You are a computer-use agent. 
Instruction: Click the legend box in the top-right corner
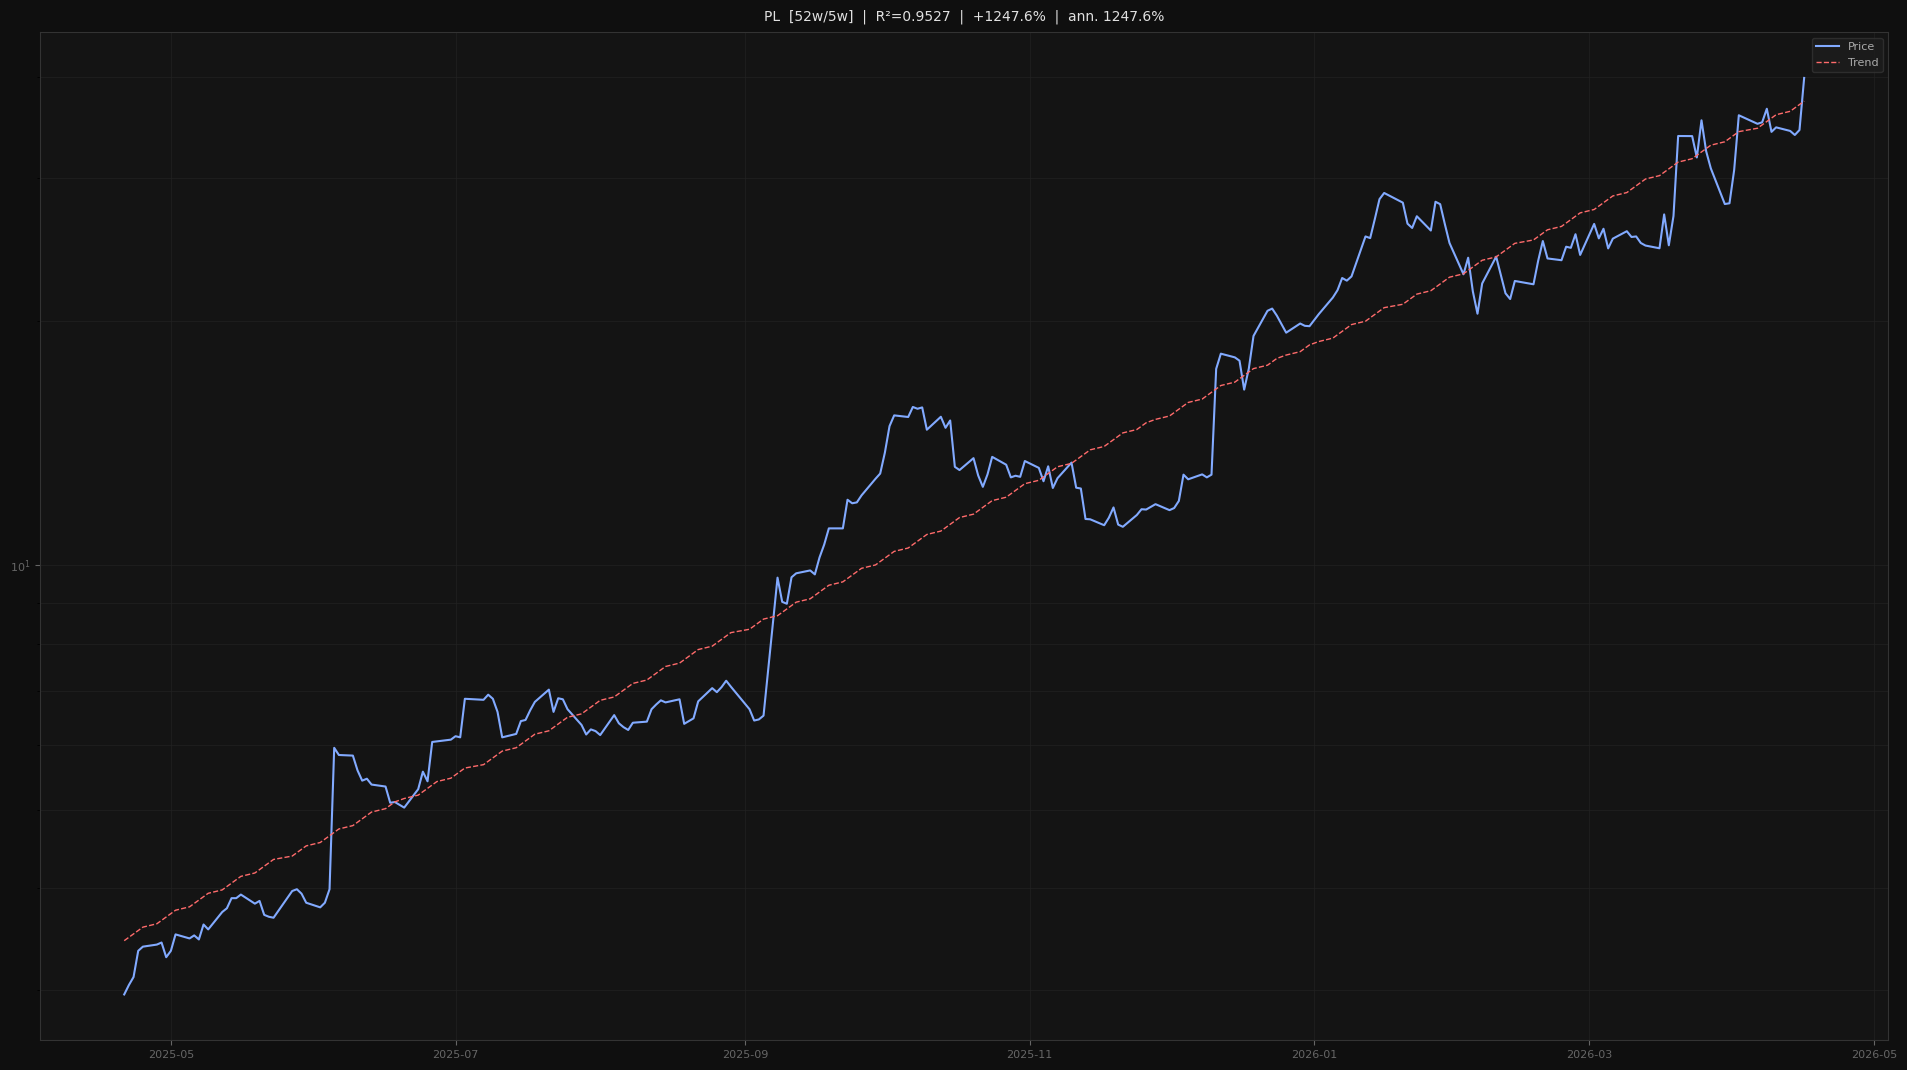pyautogui.click(x=1846, y=54)
